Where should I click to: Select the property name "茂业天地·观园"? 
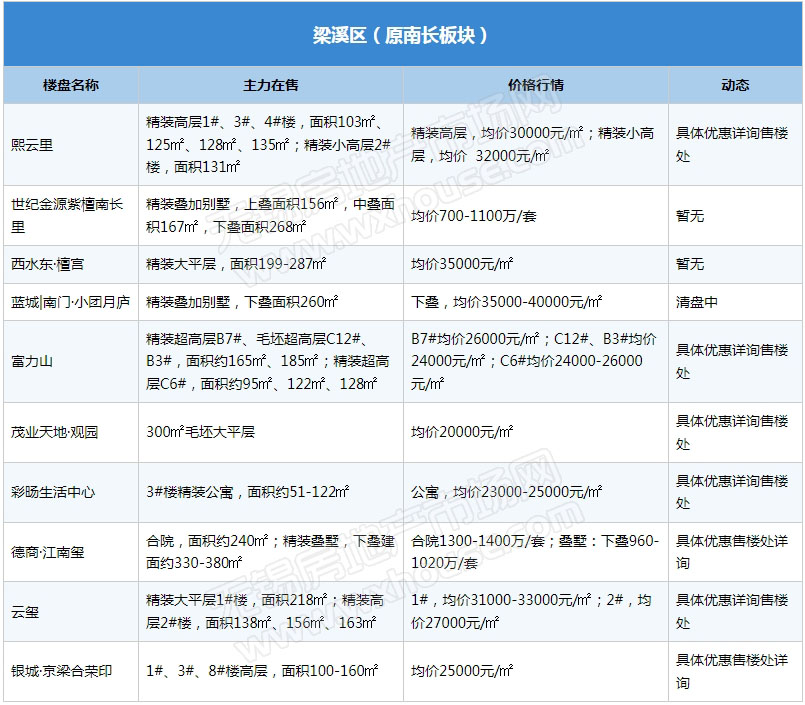pos(54,432)
